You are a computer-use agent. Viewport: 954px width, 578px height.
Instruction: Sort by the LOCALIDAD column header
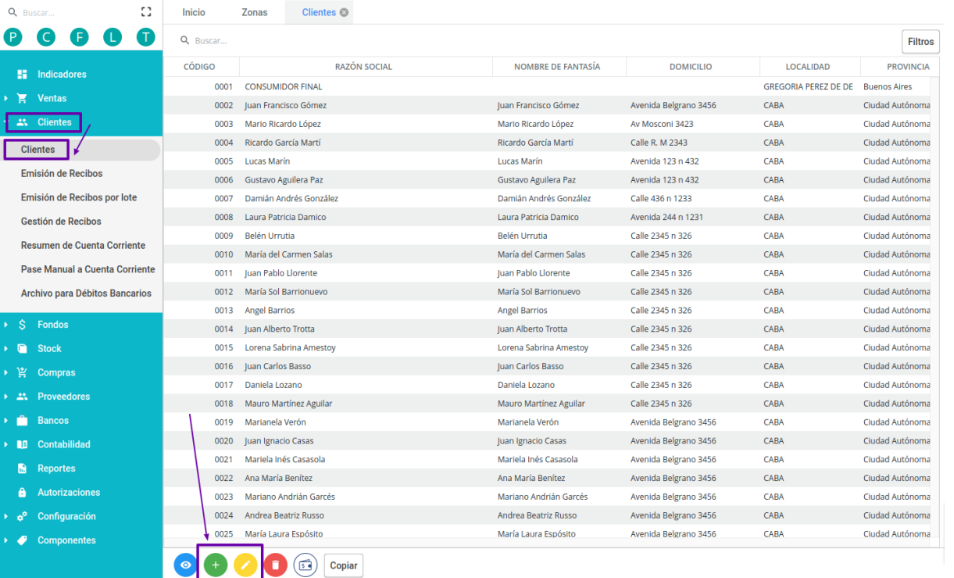808,66
